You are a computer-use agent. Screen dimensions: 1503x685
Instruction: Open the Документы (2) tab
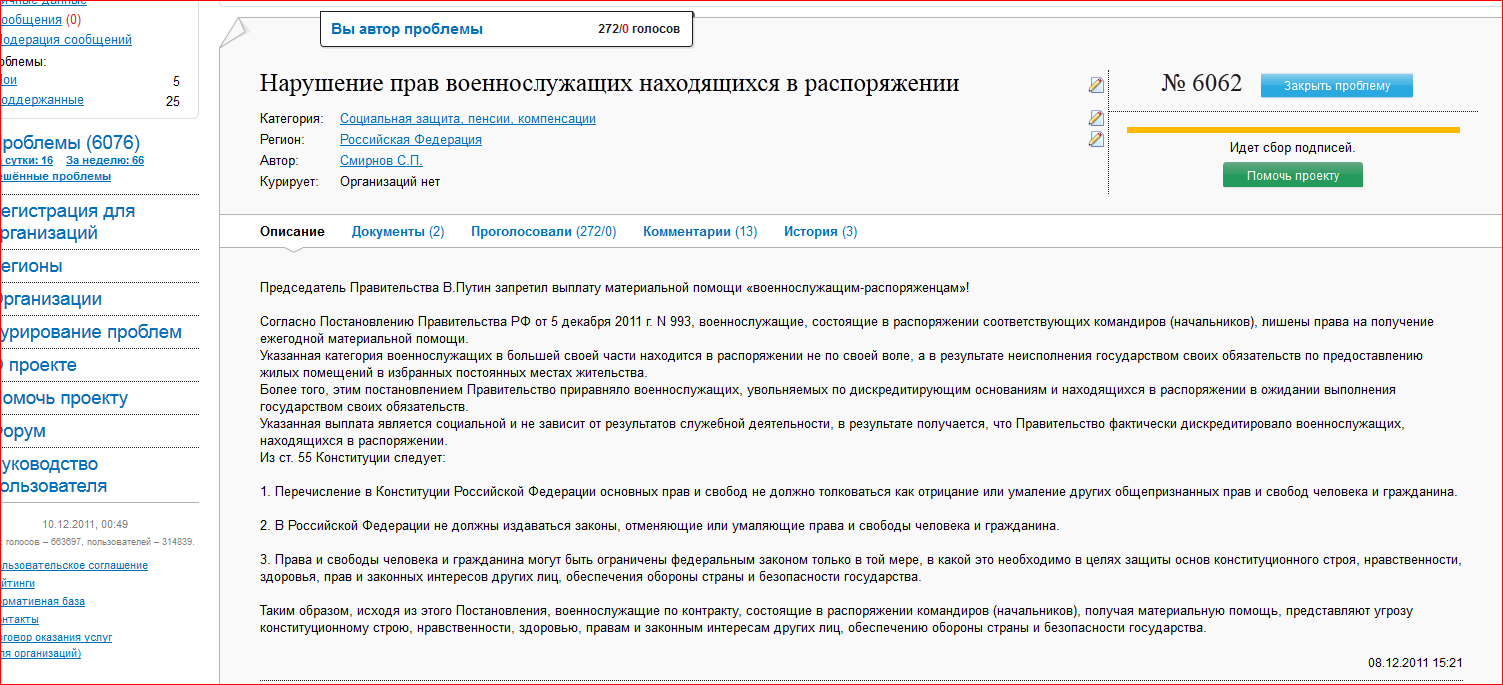click(x=397, y=232)
